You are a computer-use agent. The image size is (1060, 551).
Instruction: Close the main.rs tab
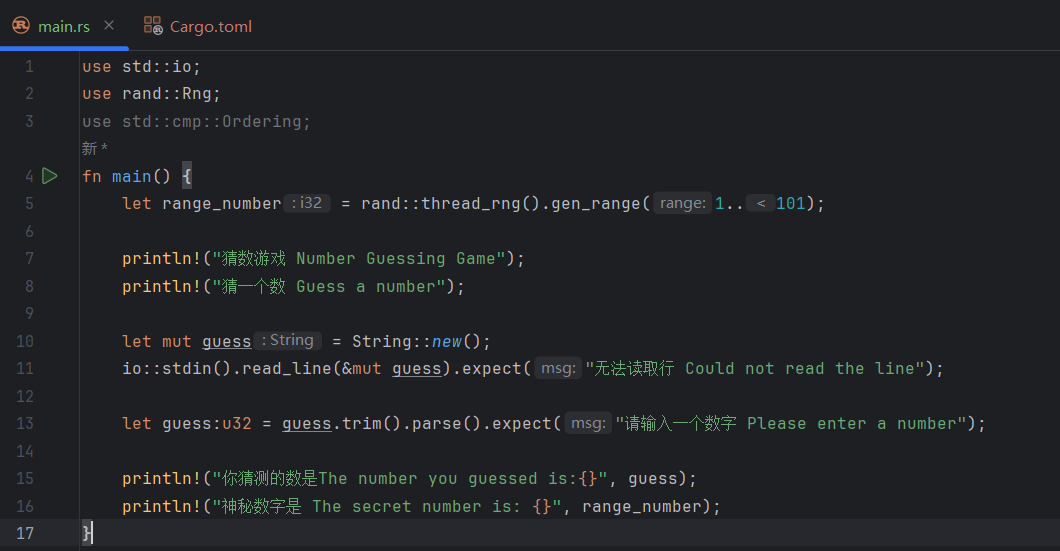(109, 26)
